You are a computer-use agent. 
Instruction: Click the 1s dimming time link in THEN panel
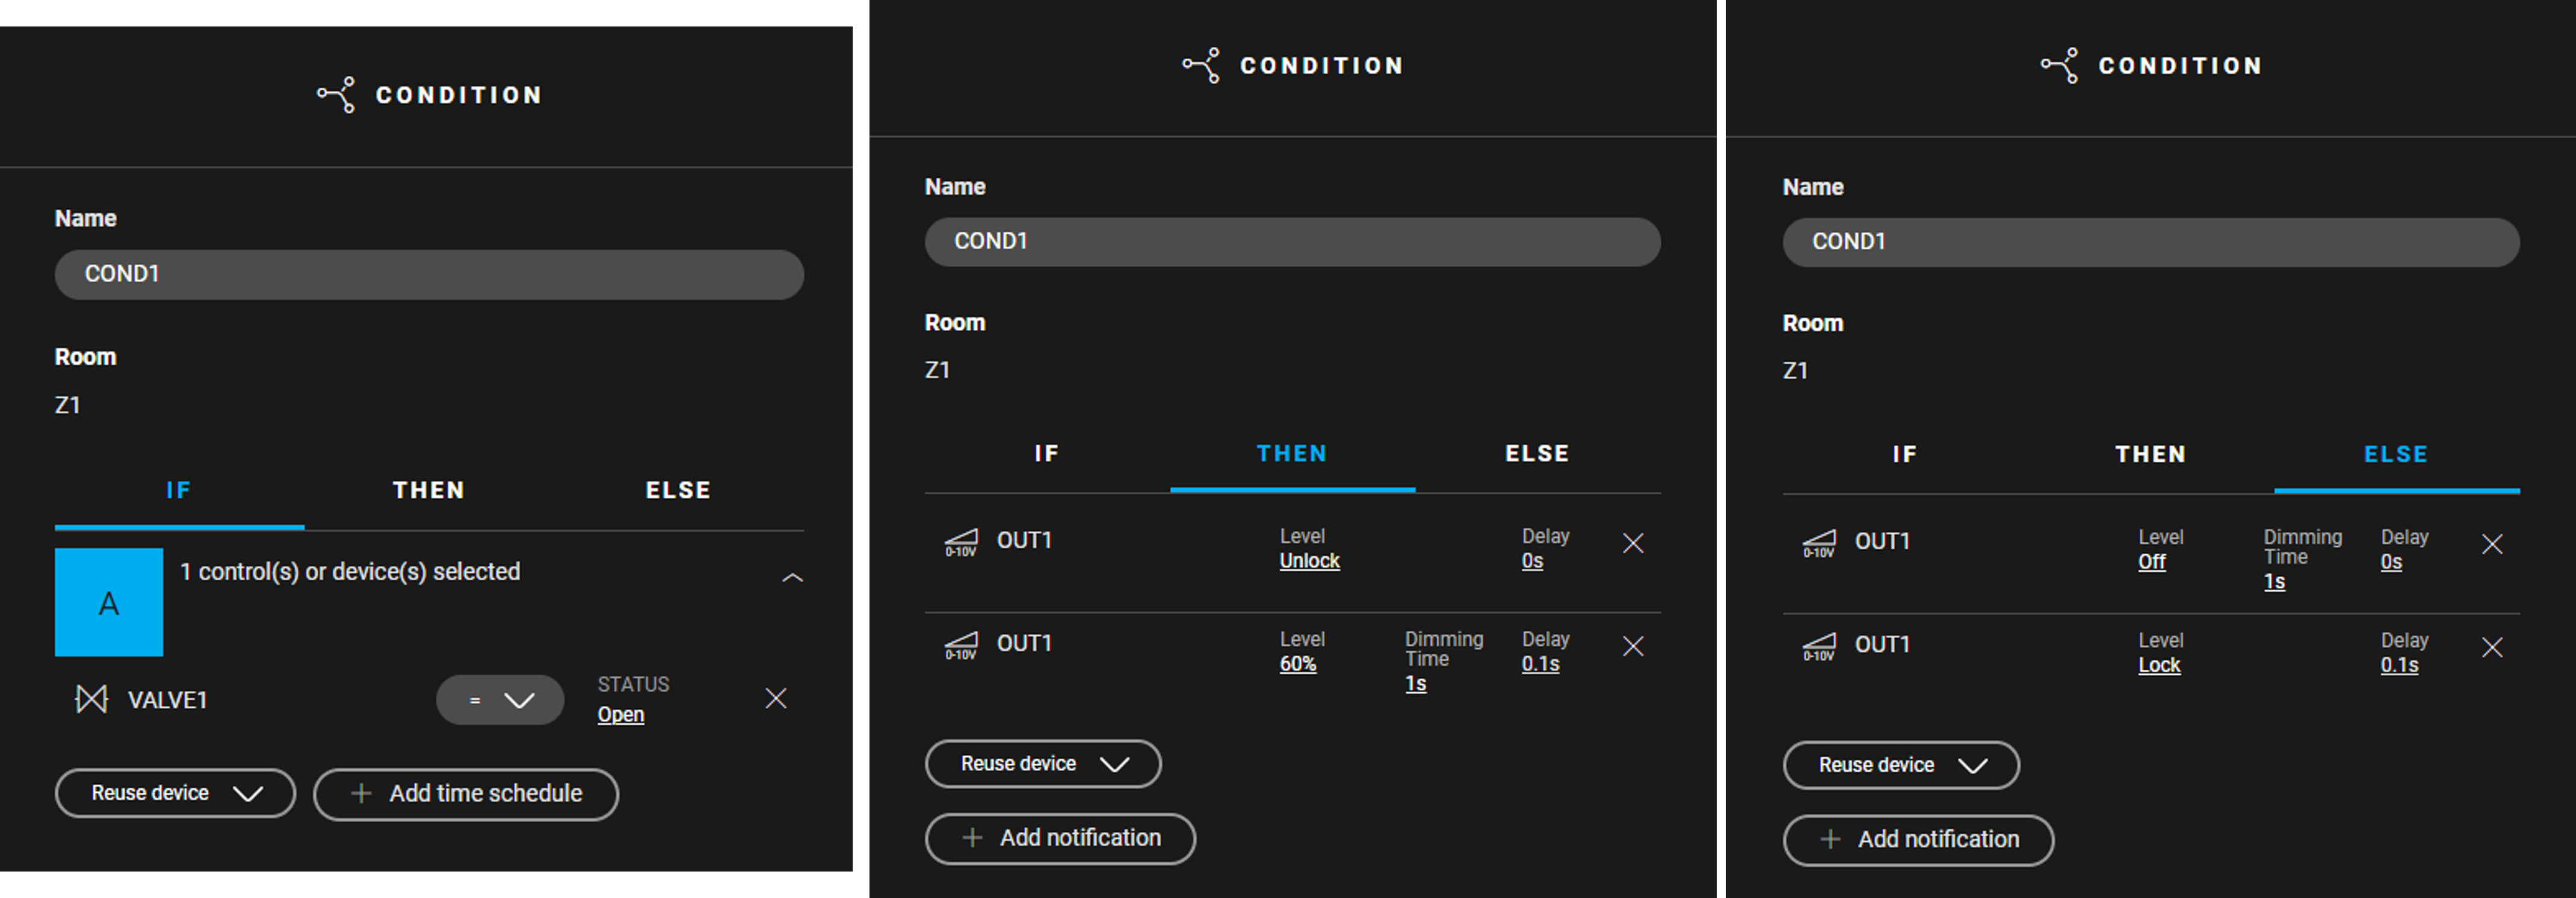(1415, 684)
